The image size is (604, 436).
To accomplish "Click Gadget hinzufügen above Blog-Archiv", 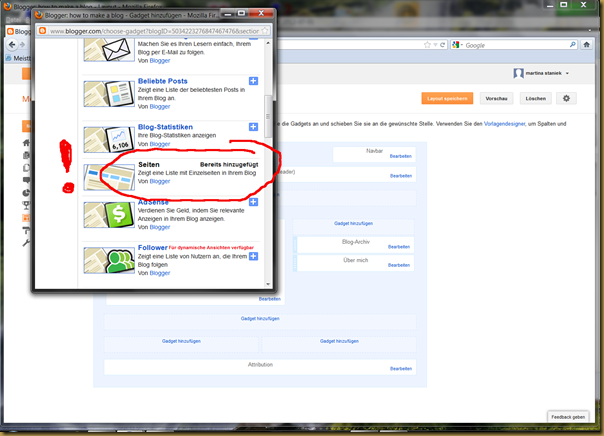I will (x=353, y=223).
